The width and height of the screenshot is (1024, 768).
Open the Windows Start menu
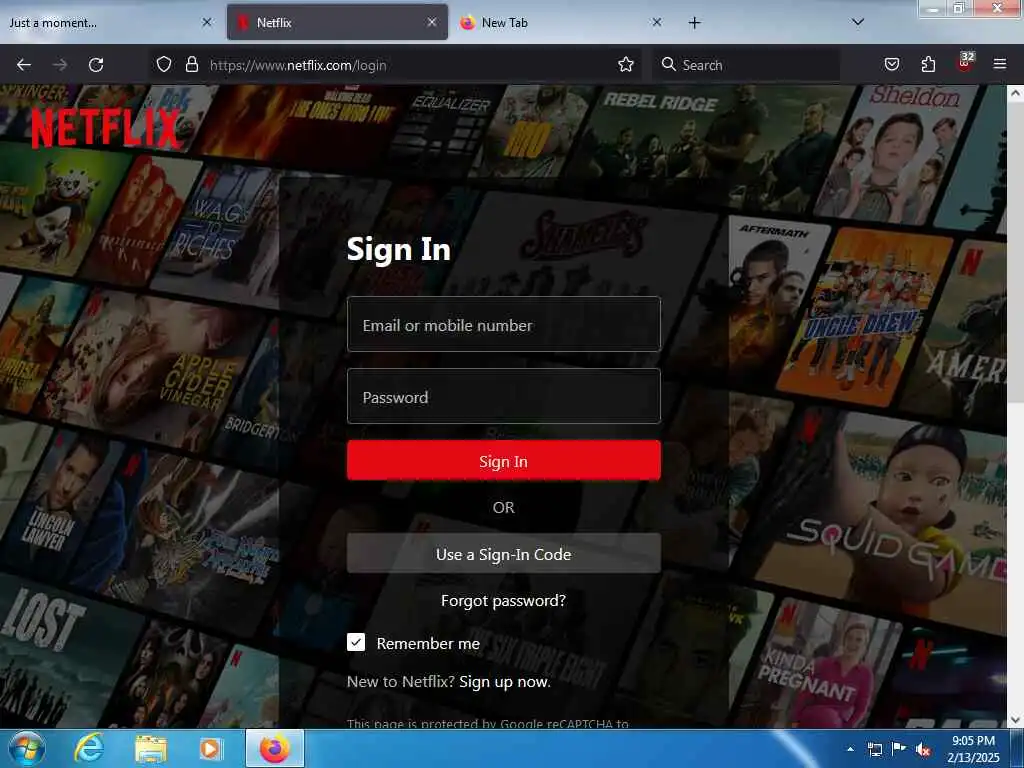[x=27, y=748]
